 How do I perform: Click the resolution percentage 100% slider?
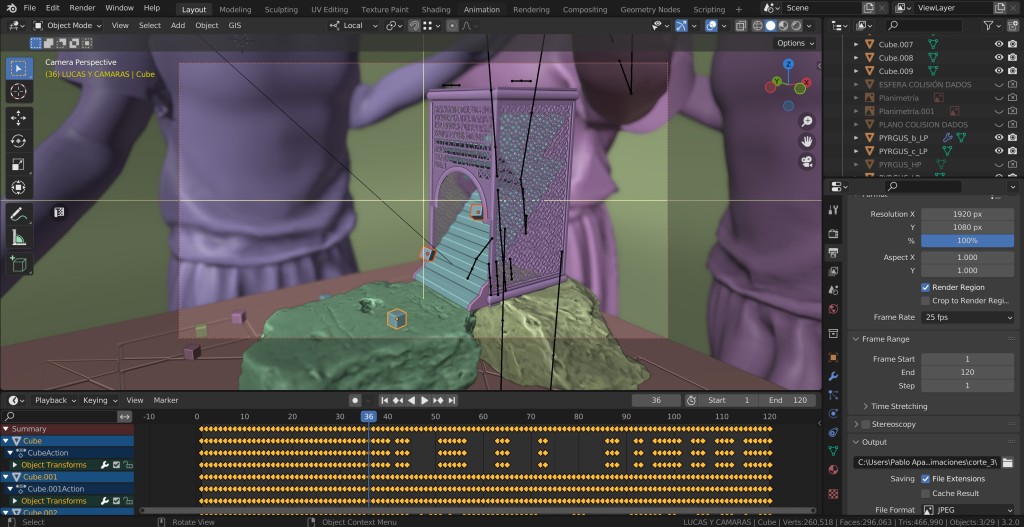(x=967, y=241)
